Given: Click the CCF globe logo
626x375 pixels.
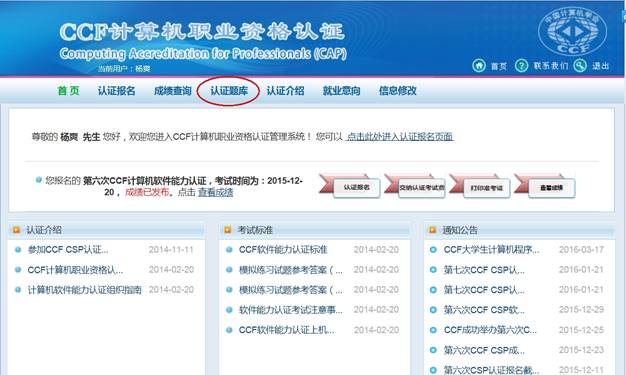Looking at the screenshot, I should pyautogui.click(x=573, y=31).
